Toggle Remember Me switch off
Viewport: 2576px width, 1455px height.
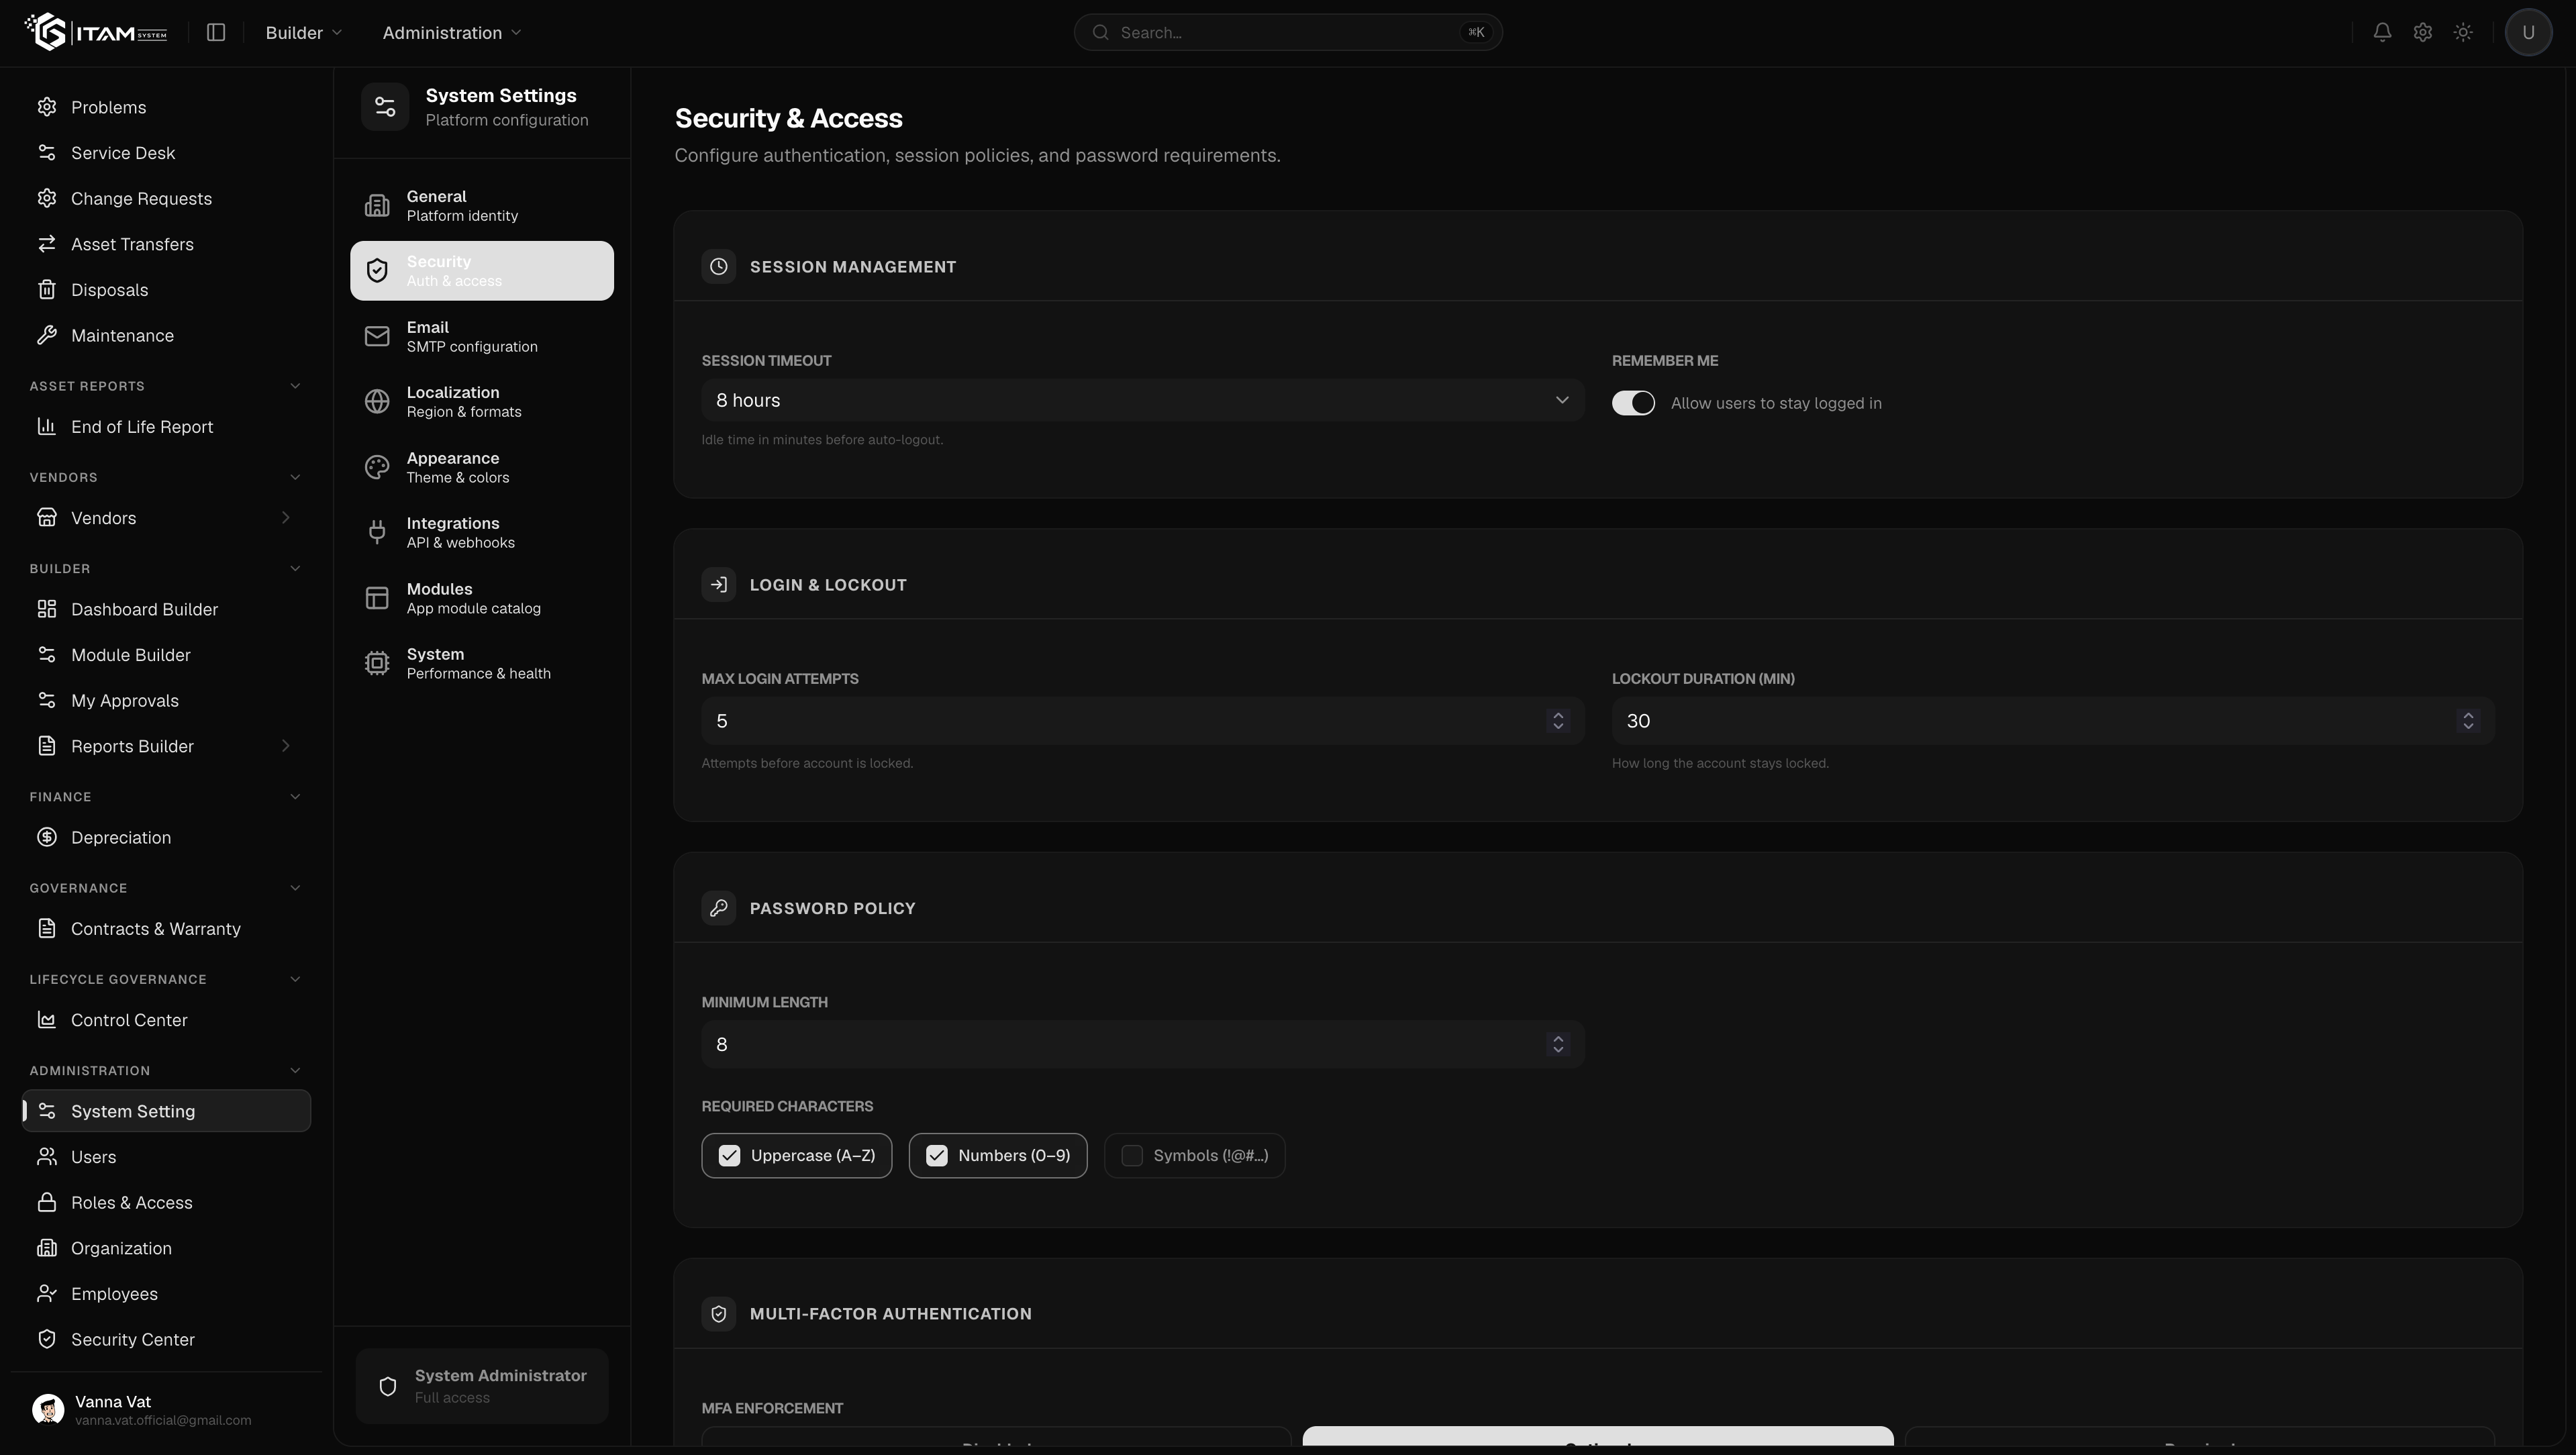(x=1633, y=403)
